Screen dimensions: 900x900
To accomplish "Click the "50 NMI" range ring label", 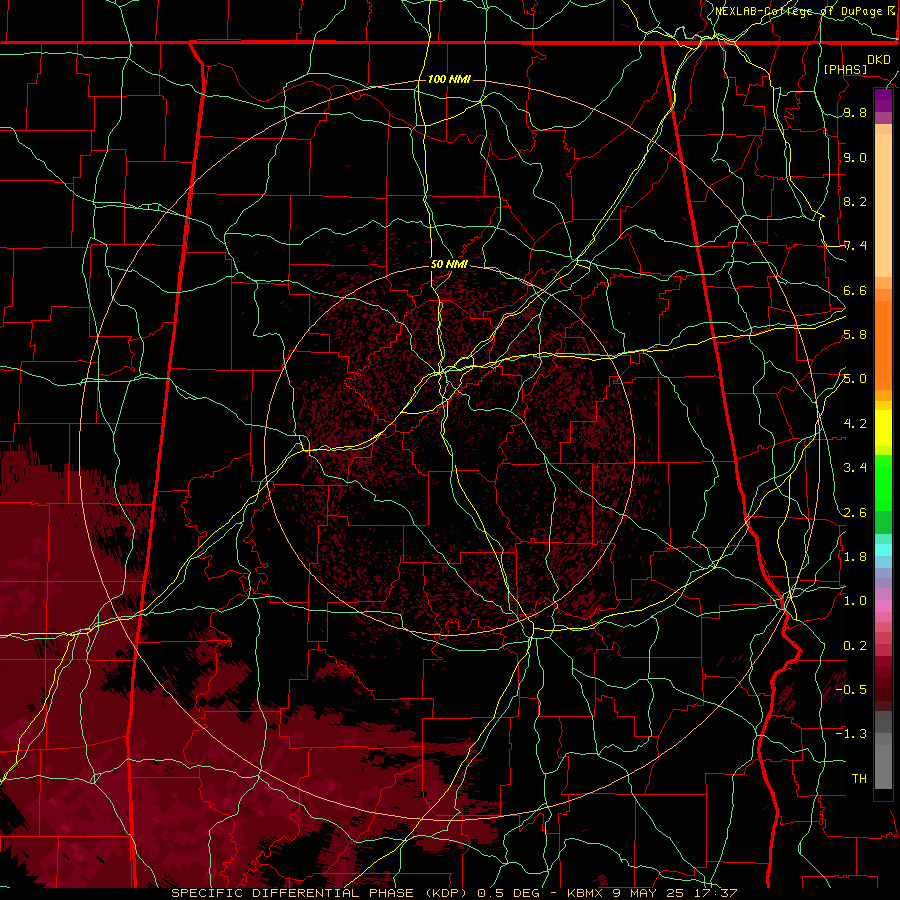I will (x=449, y=265).
